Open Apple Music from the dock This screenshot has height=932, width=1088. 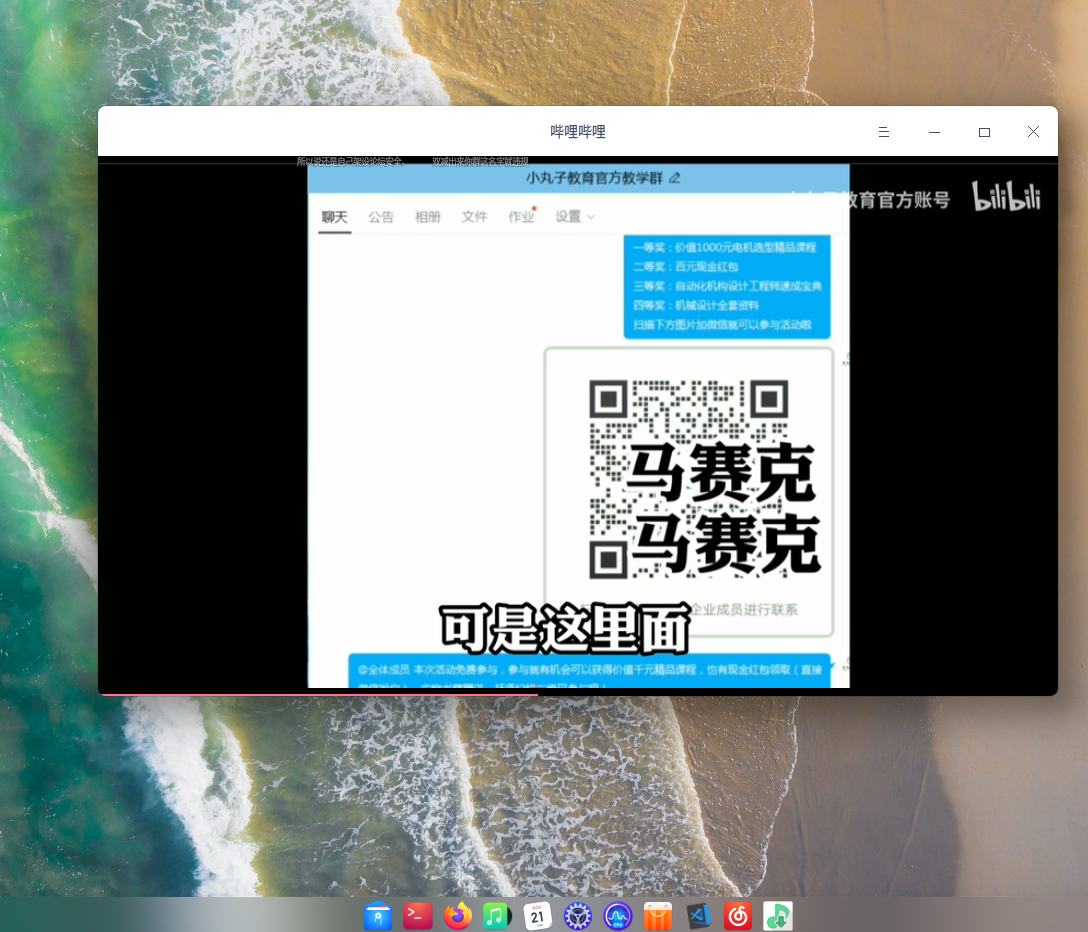(498, 915)
